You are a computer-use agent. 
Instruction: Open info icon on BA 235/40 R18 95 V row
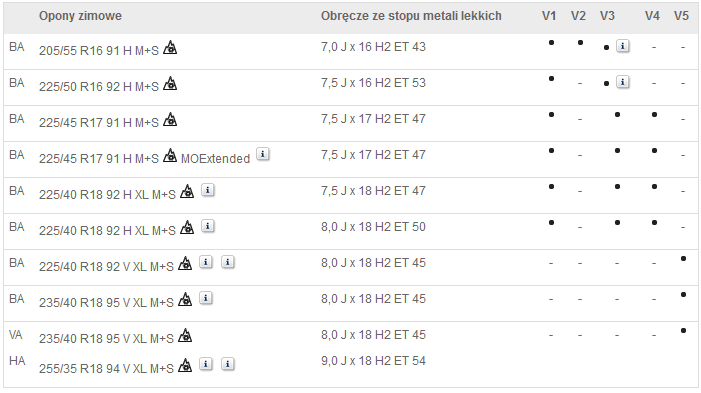coord(206,298)
